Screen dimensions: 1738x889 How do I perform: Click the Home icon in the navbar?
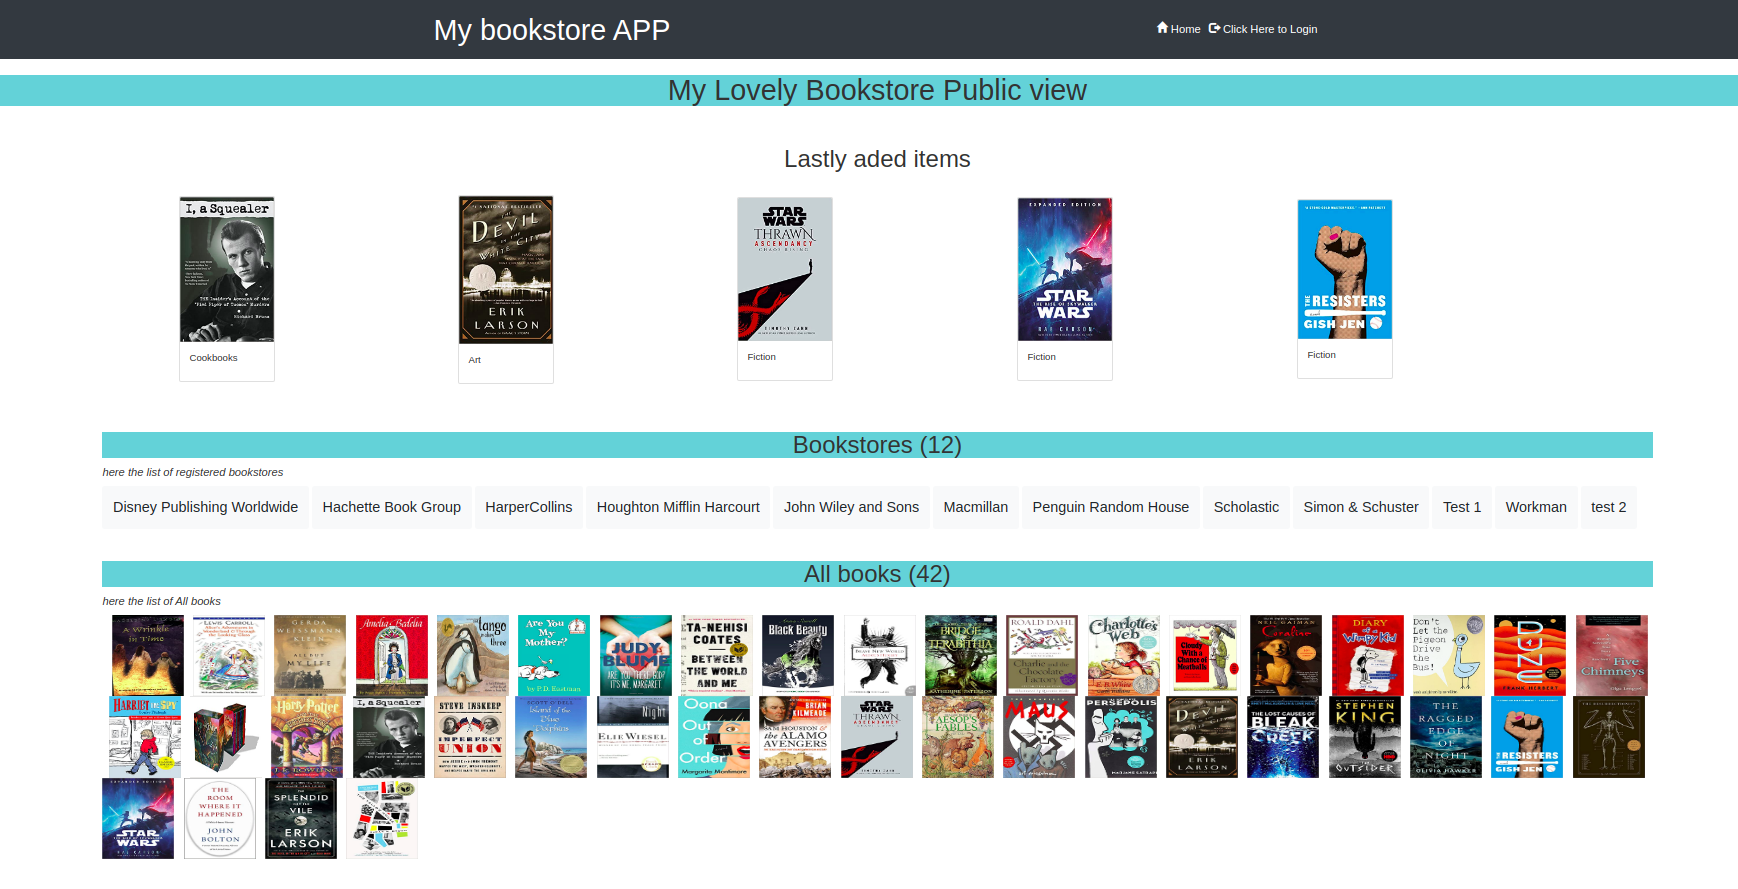click(1162, 28)
